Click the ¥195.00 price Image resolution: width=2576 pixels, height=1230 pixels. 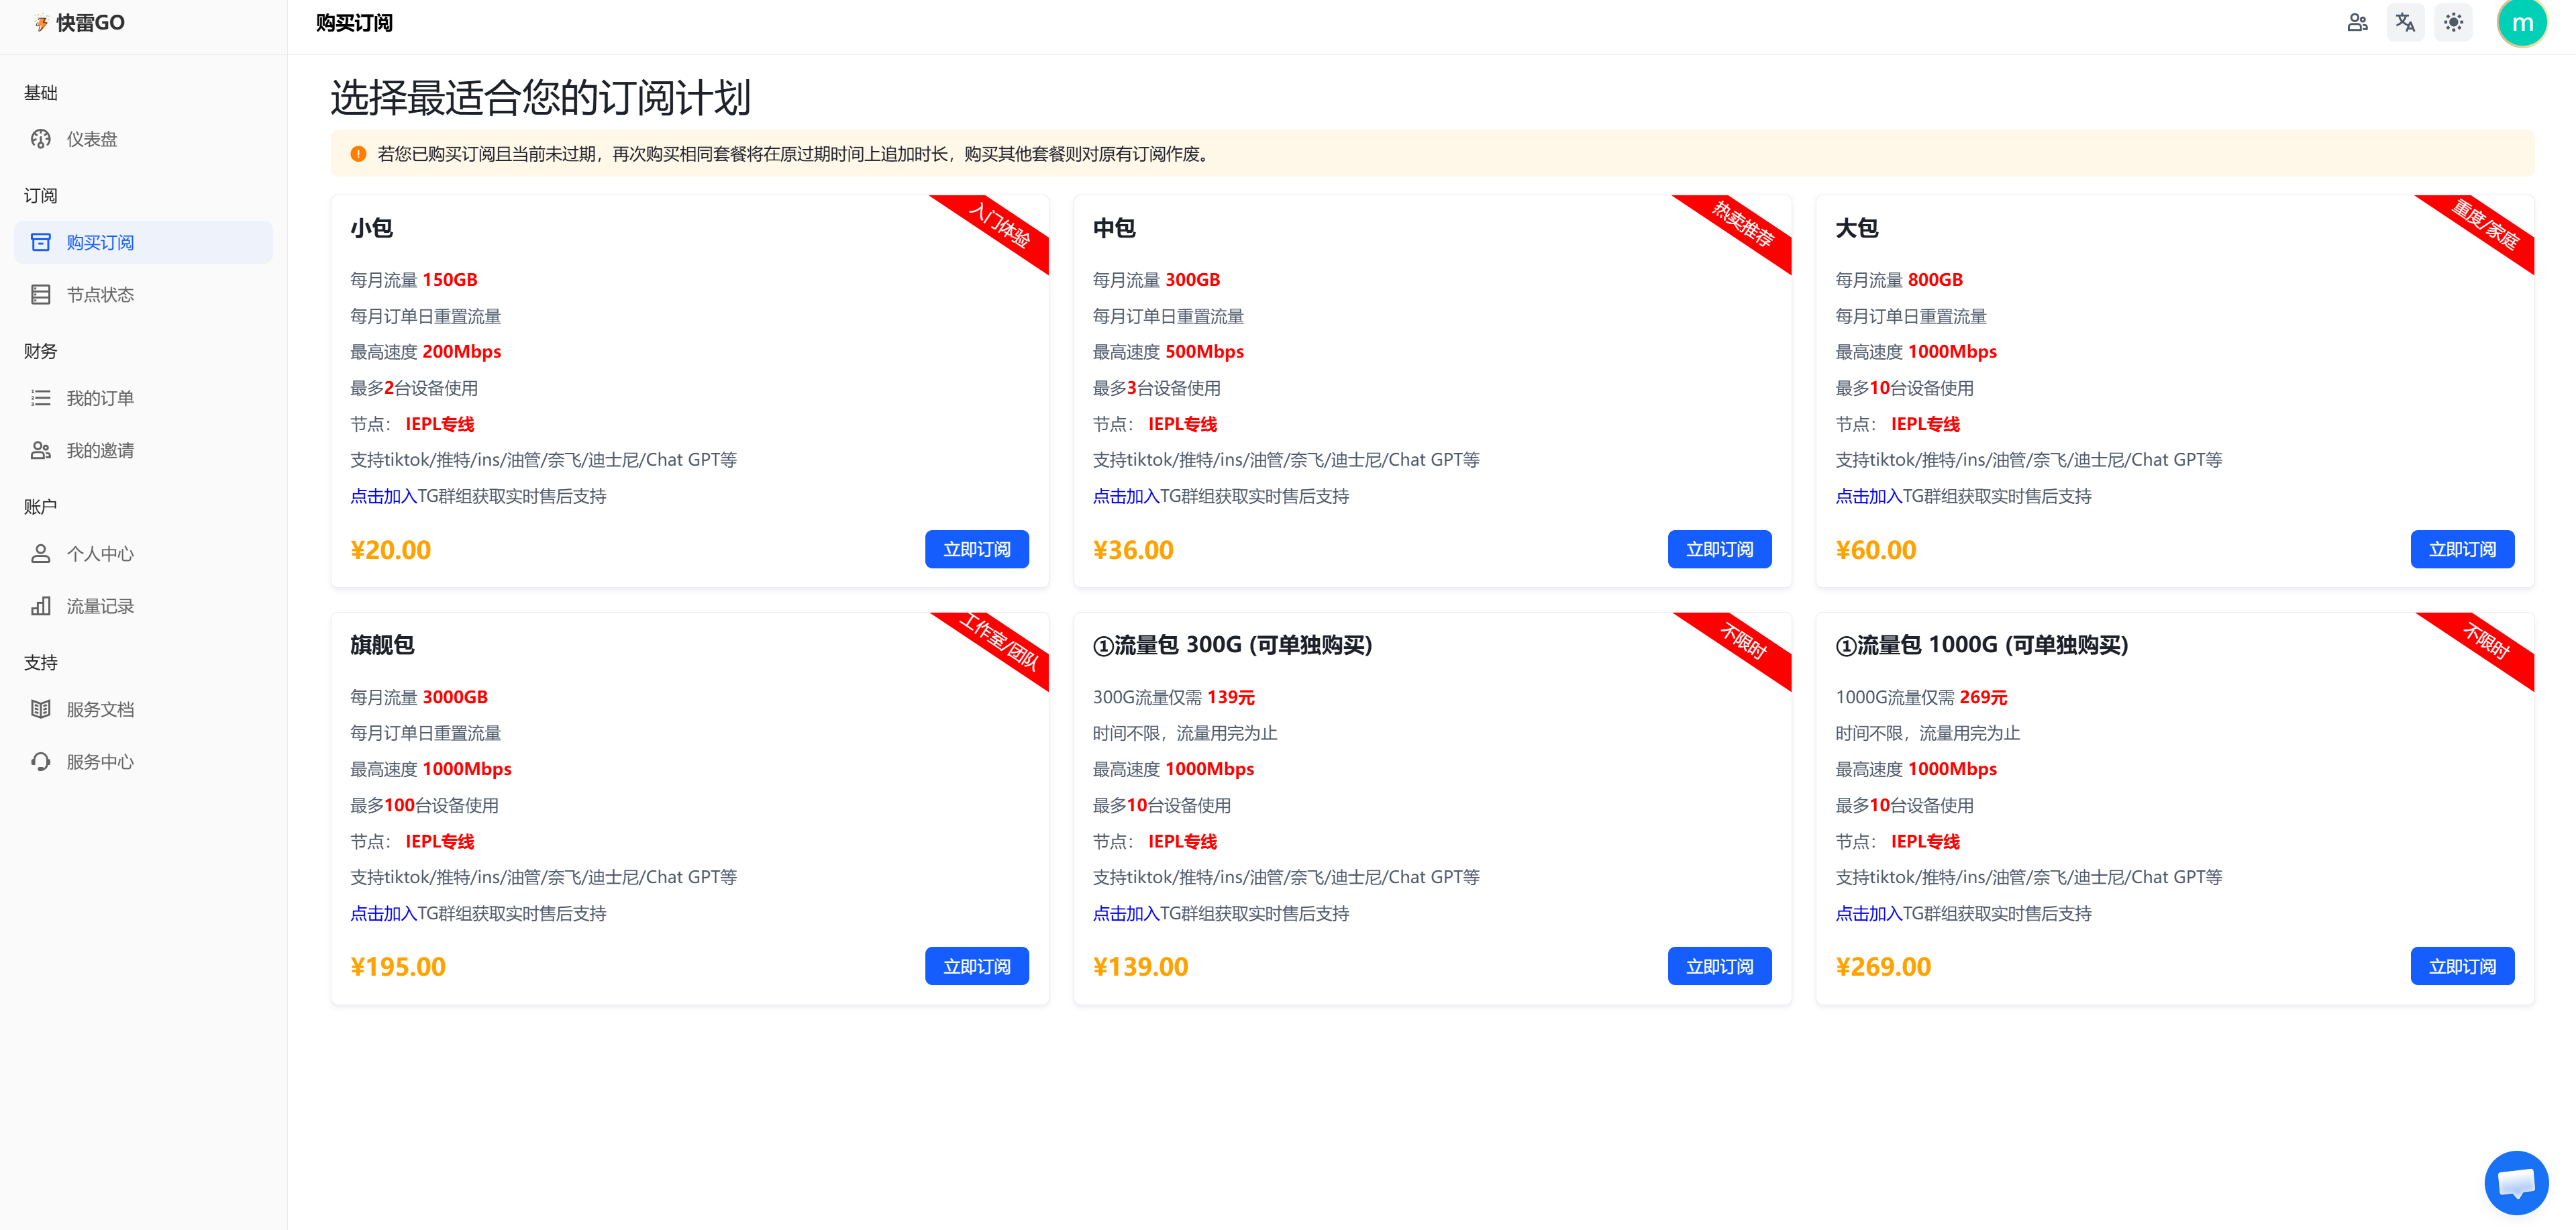[398, 967]
